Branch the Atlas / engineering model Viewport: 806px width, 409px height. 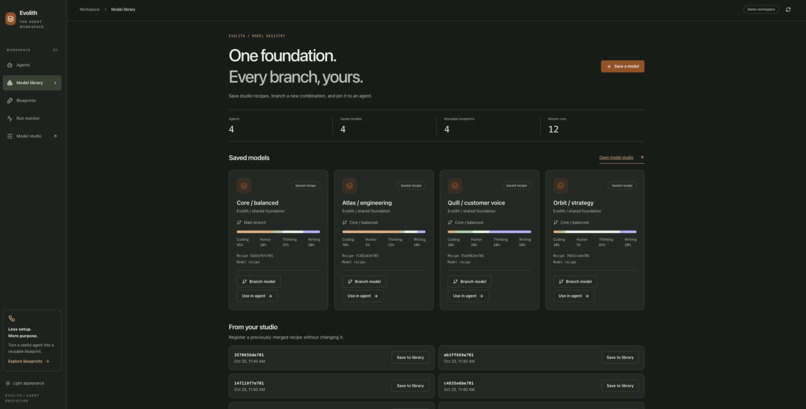click(364, 282)
